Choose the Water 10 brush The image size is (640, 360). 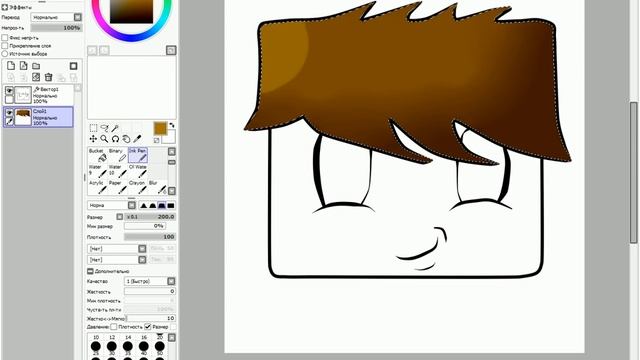coord(118,171)
